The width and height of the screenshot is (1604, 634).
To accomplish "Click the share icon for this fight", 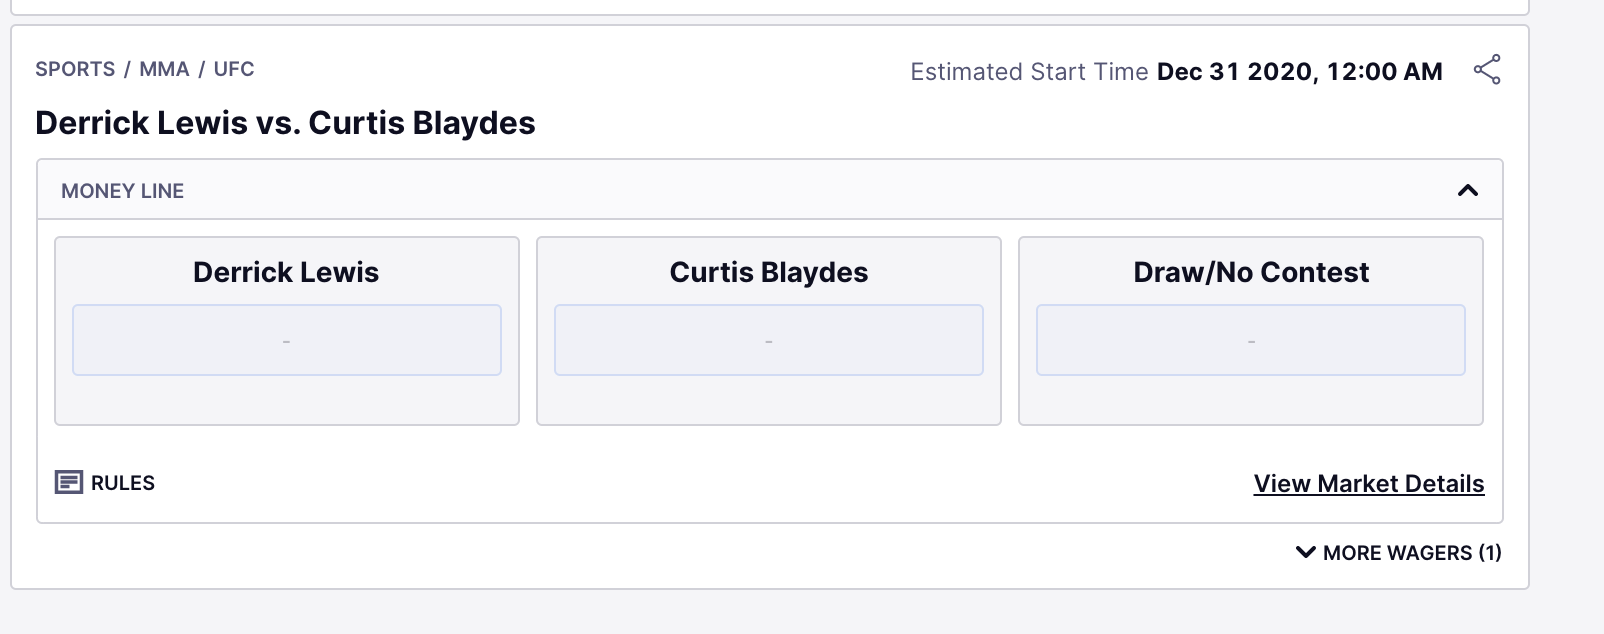I will pos(1487,70).
